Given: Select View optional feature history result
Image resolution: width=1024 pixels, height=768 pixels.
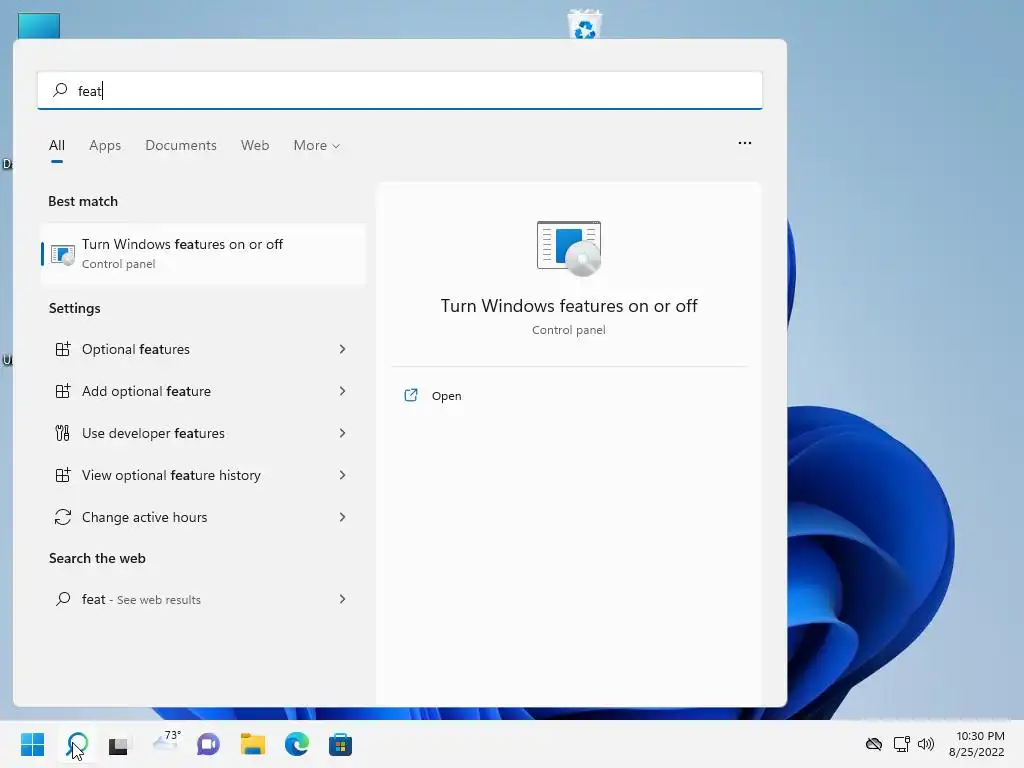Looking at the screenshot, I should [203, 475].
